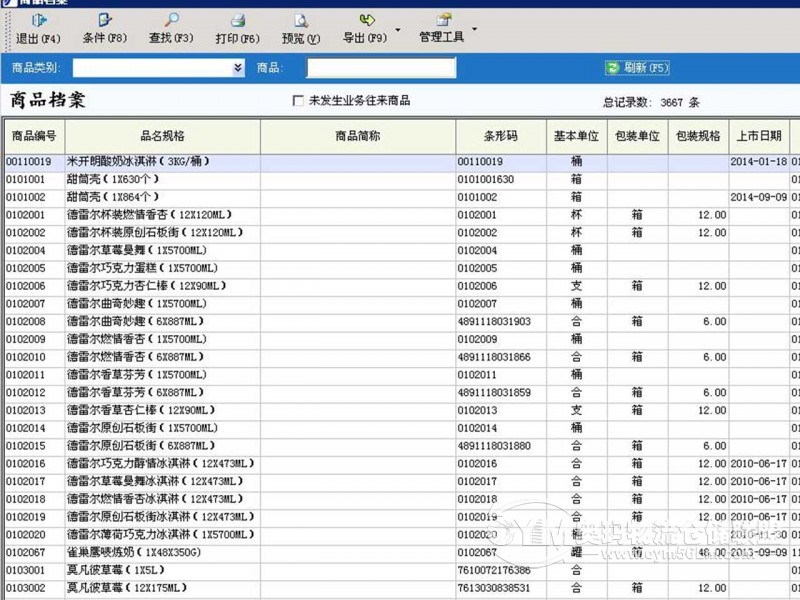
Task: Select product code 00110019 cell
Action: (34, 162)
